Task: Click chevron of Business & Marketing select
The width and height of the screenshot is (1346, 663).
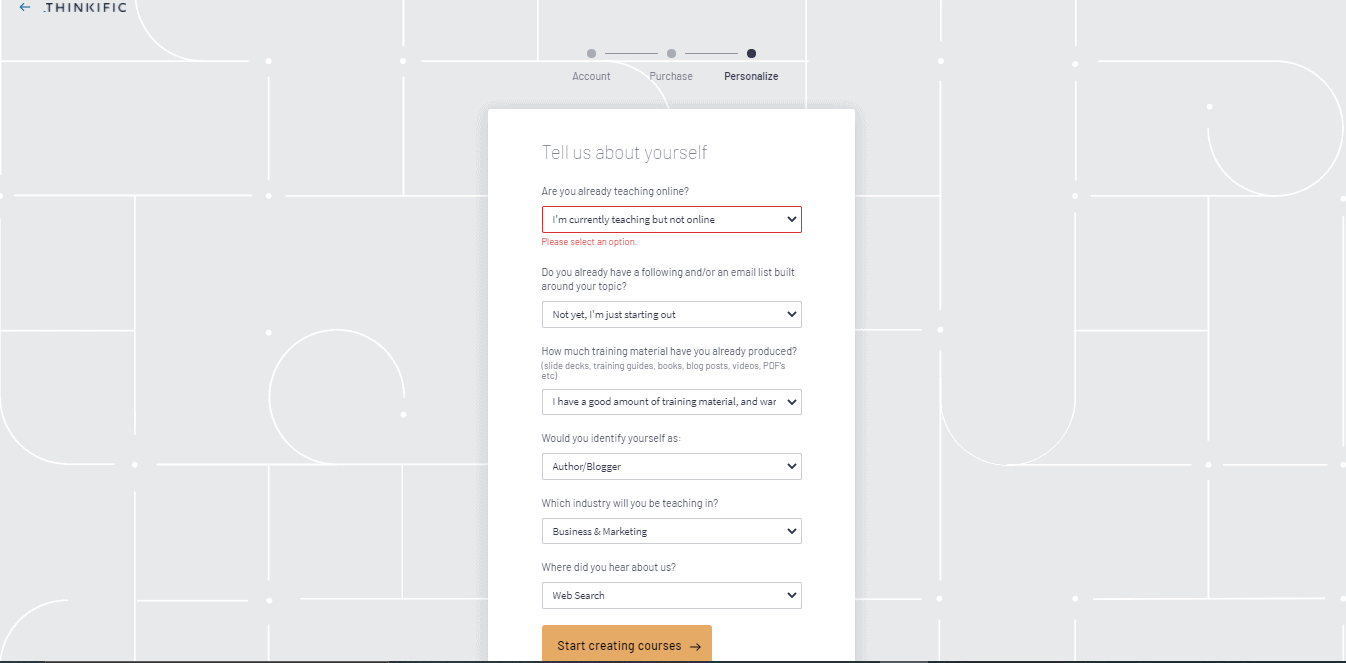Action: [x=792, y=531]
